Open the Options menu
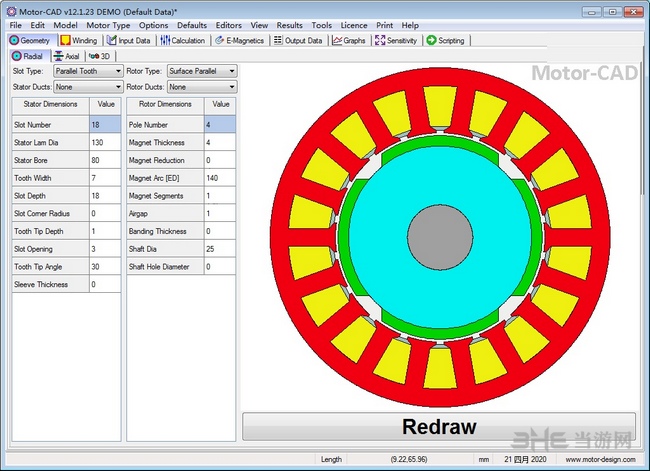Screen dimensions: 650x471 154,25
